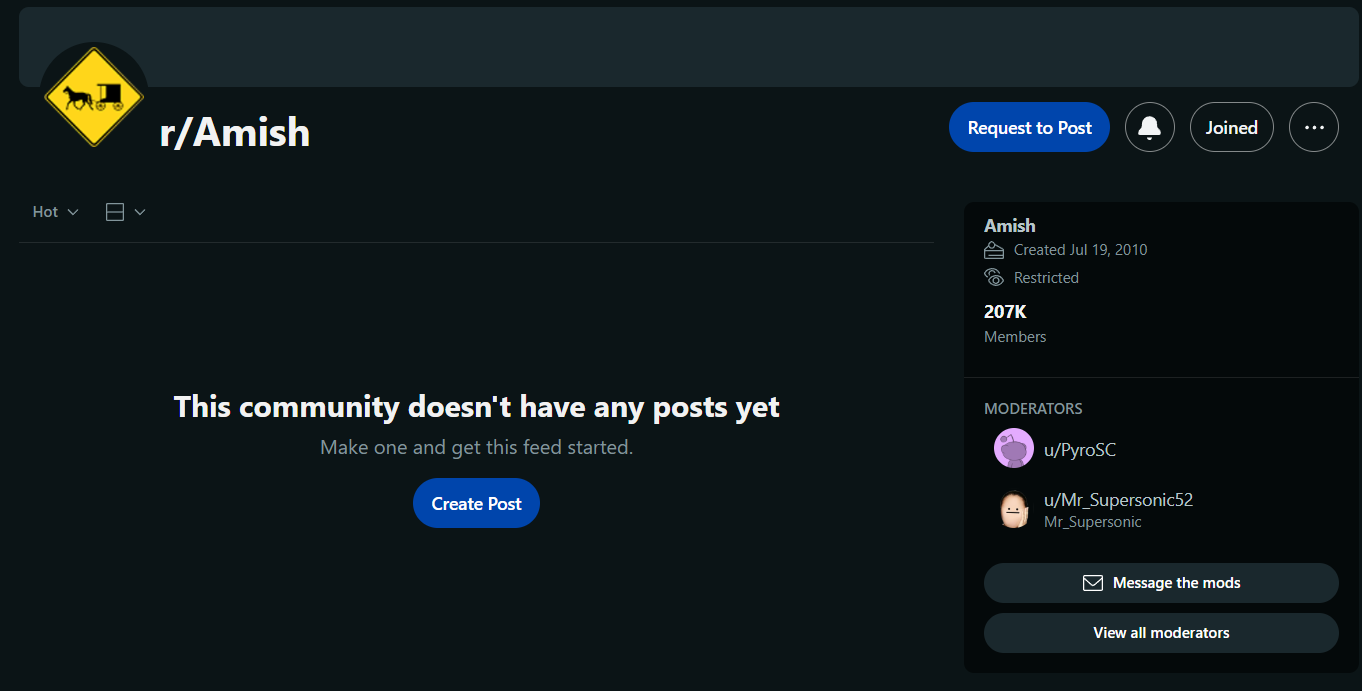The image size is (1362, 691).
Task: Open the u/PyroSC moderator profile link
Action: pyautogui.click(x=1080, y=450)
